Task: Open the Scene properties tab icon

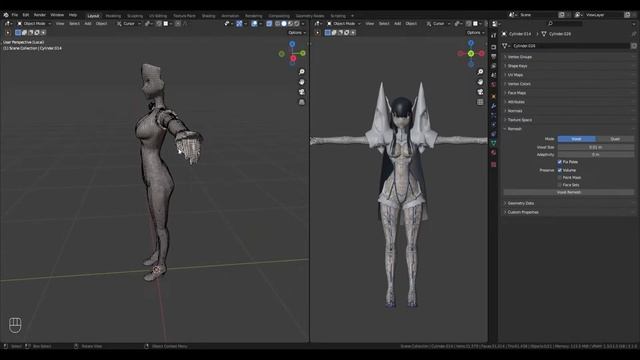Action: tap(493, 75)
